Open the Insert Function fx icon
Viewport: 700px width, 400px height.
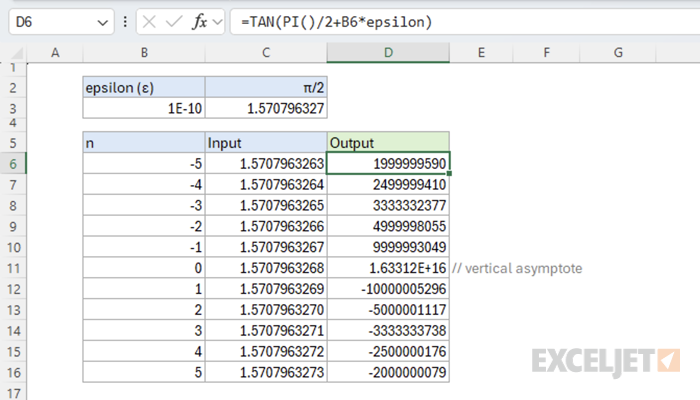click(x=199, y=21)
